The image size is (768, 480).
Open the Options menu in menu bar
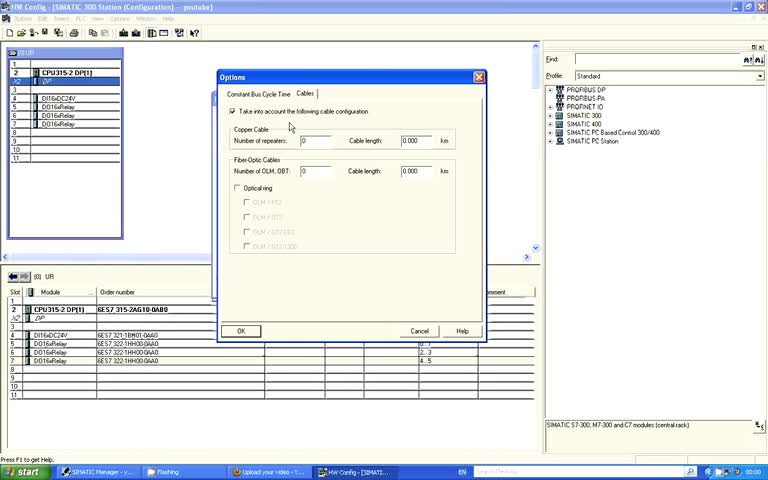tap(120, 19)
